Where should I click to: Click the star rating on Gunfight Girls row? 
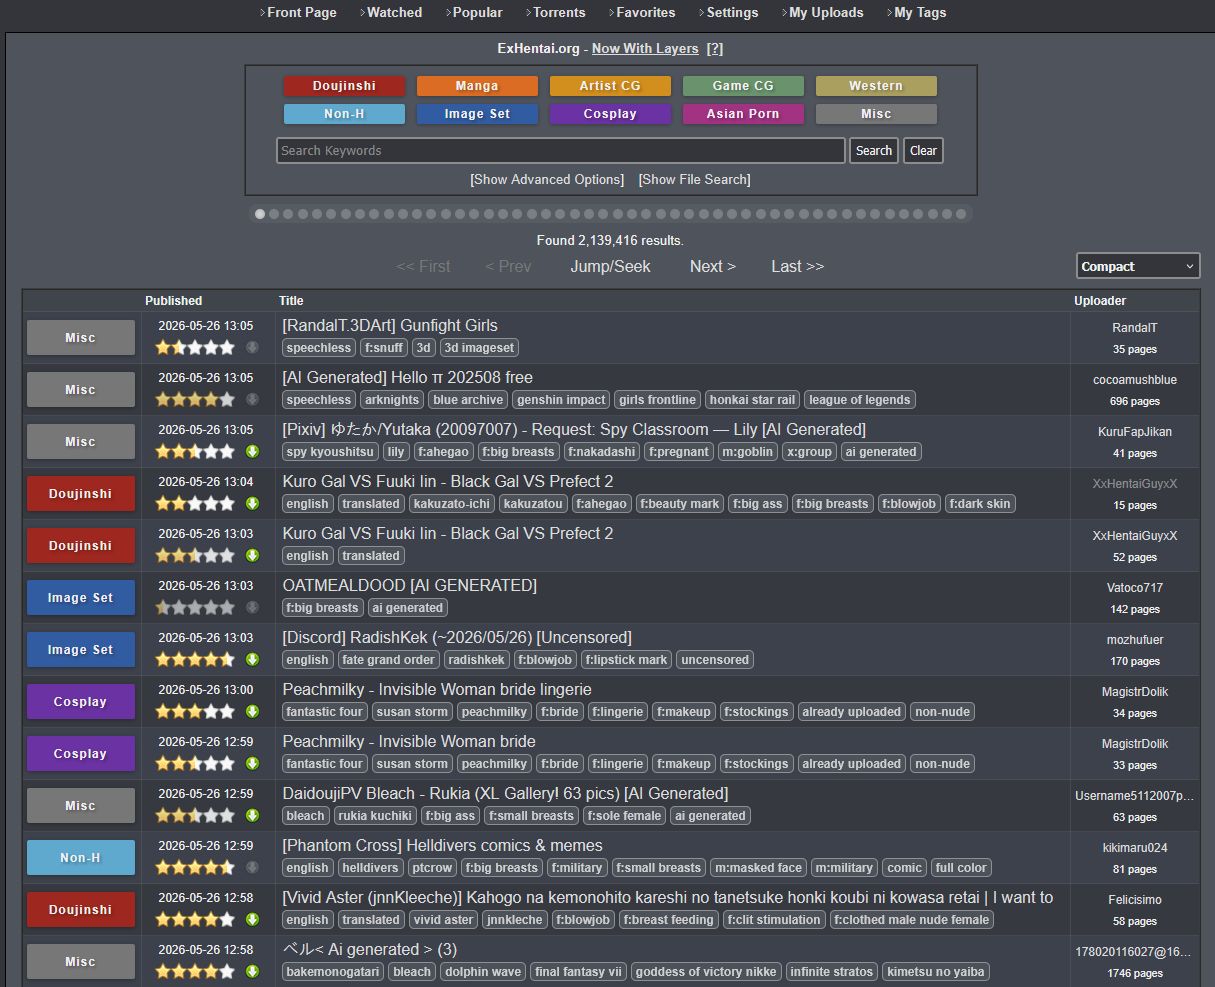pos(195,347)
